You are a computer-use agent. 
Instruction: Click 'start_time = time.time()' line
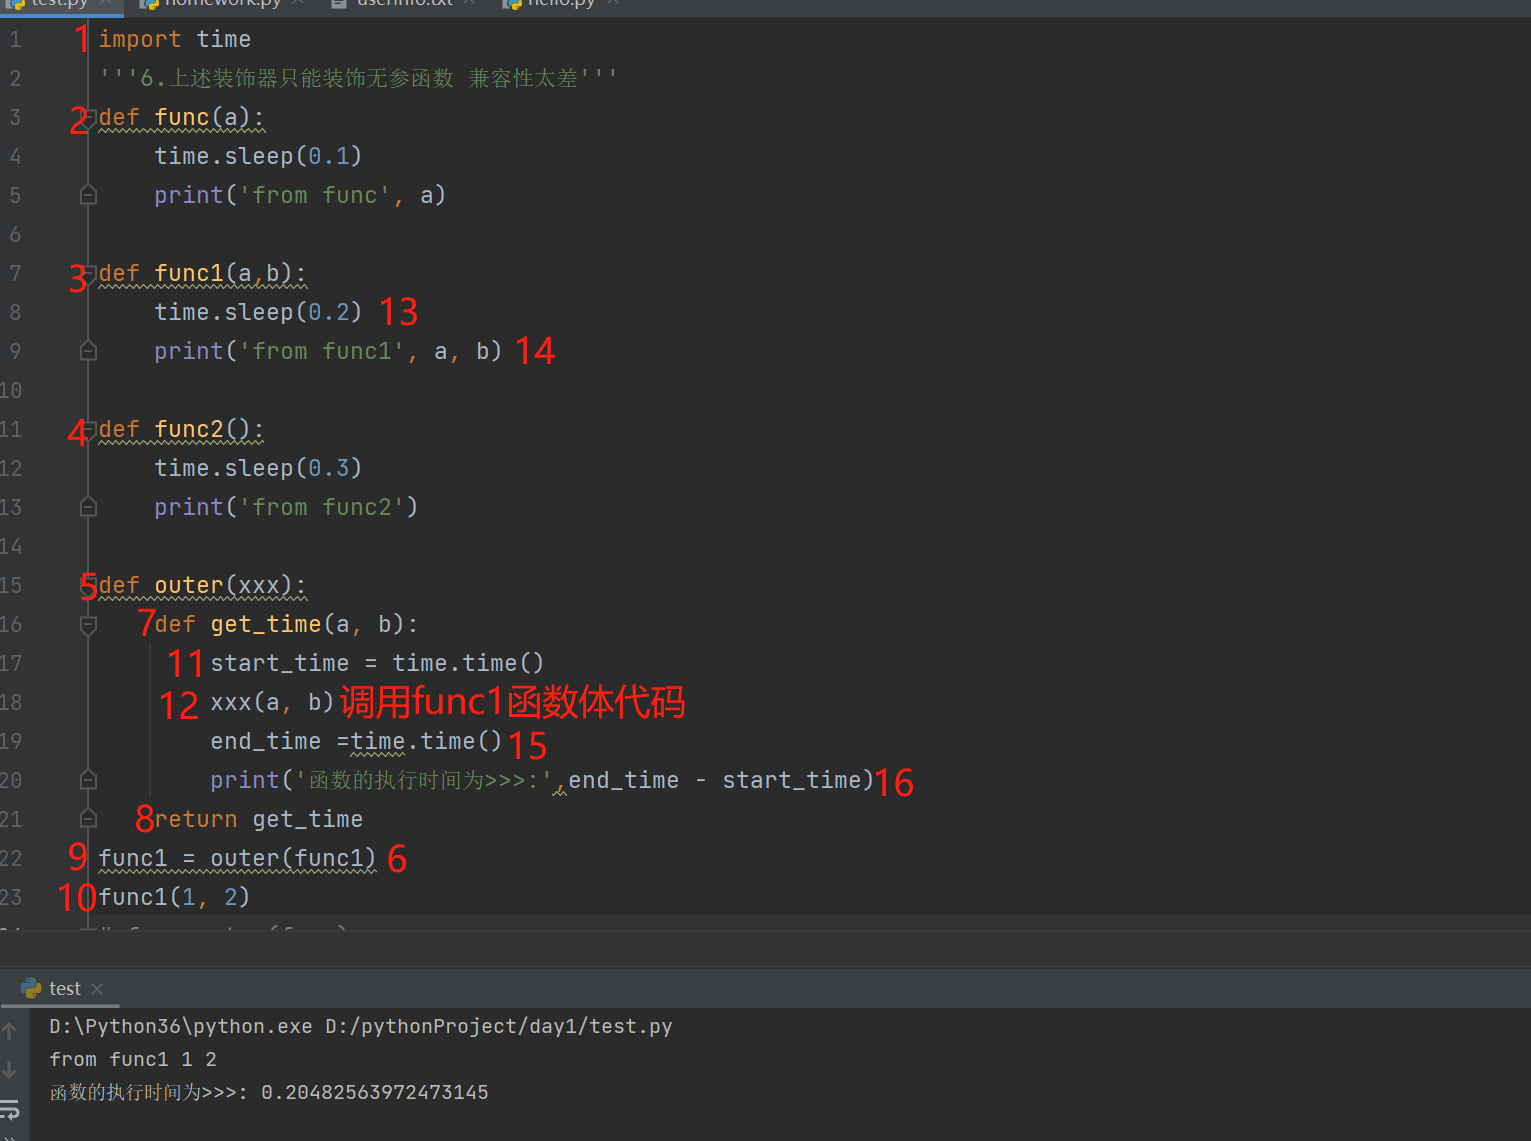(x=377, y=663)
